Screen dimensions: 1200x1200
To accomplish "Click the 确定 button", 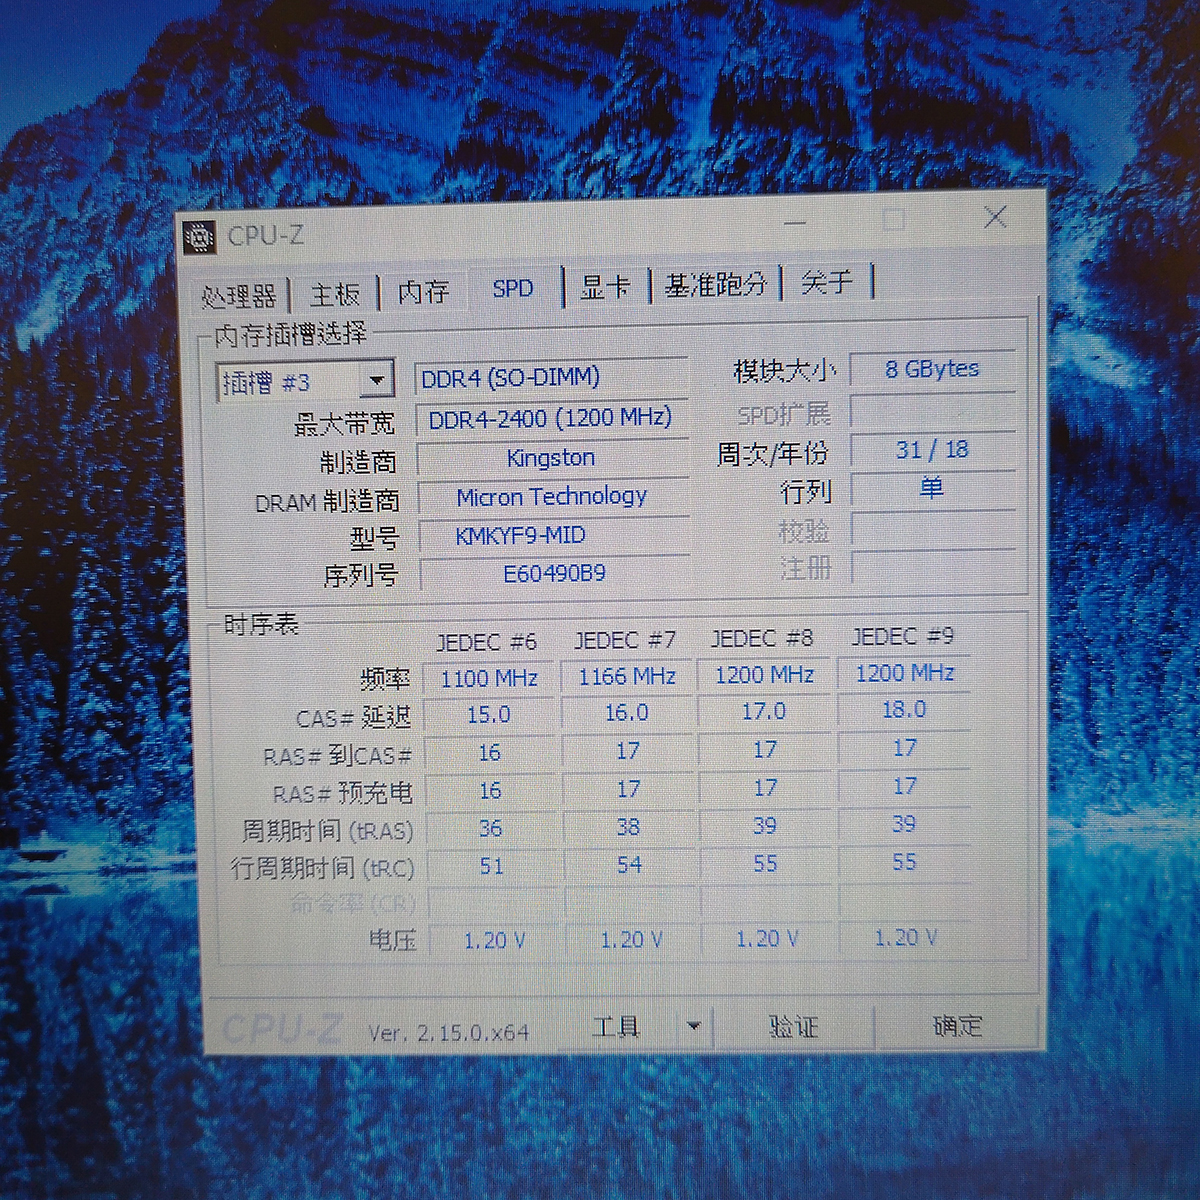I will pos(957,1026).
